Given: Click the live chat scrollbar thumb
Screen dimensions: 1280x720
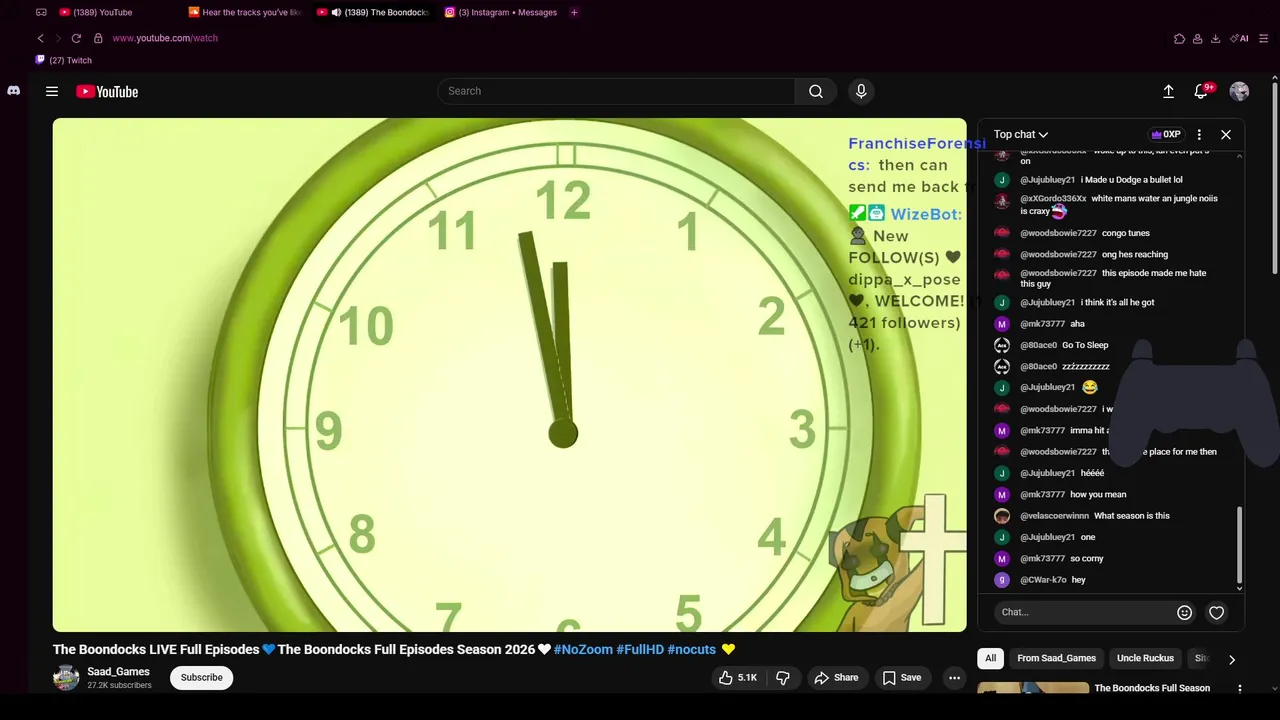Looking at the screenshot, I should (1240, 546).
